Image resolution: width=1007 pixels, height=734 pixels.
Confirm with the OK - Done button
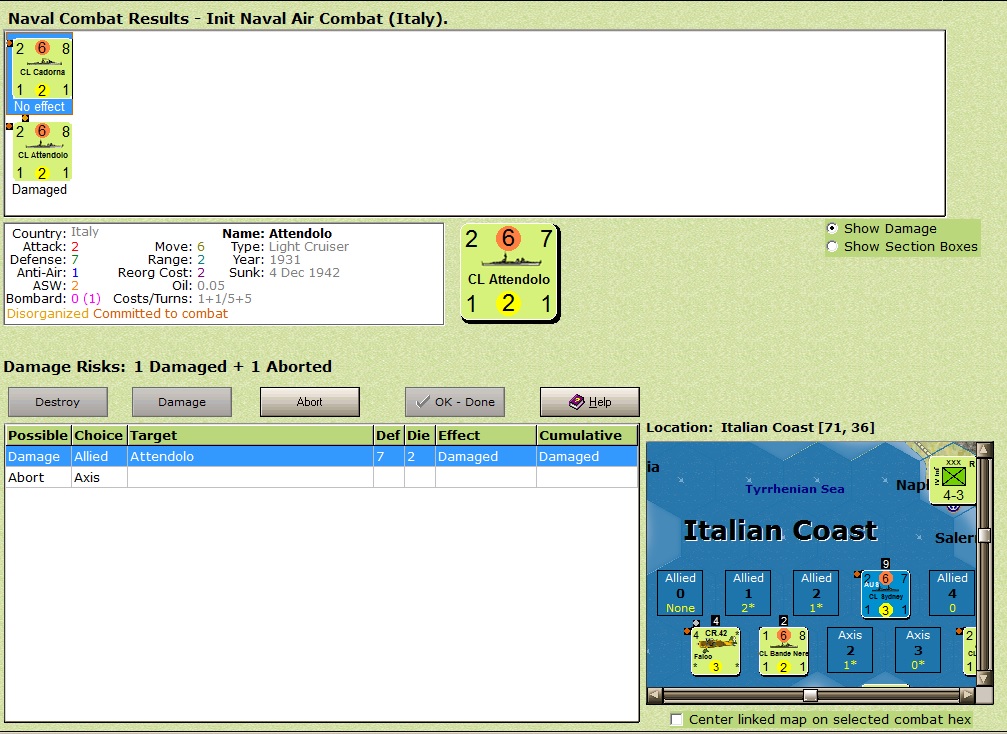(455, 402)
